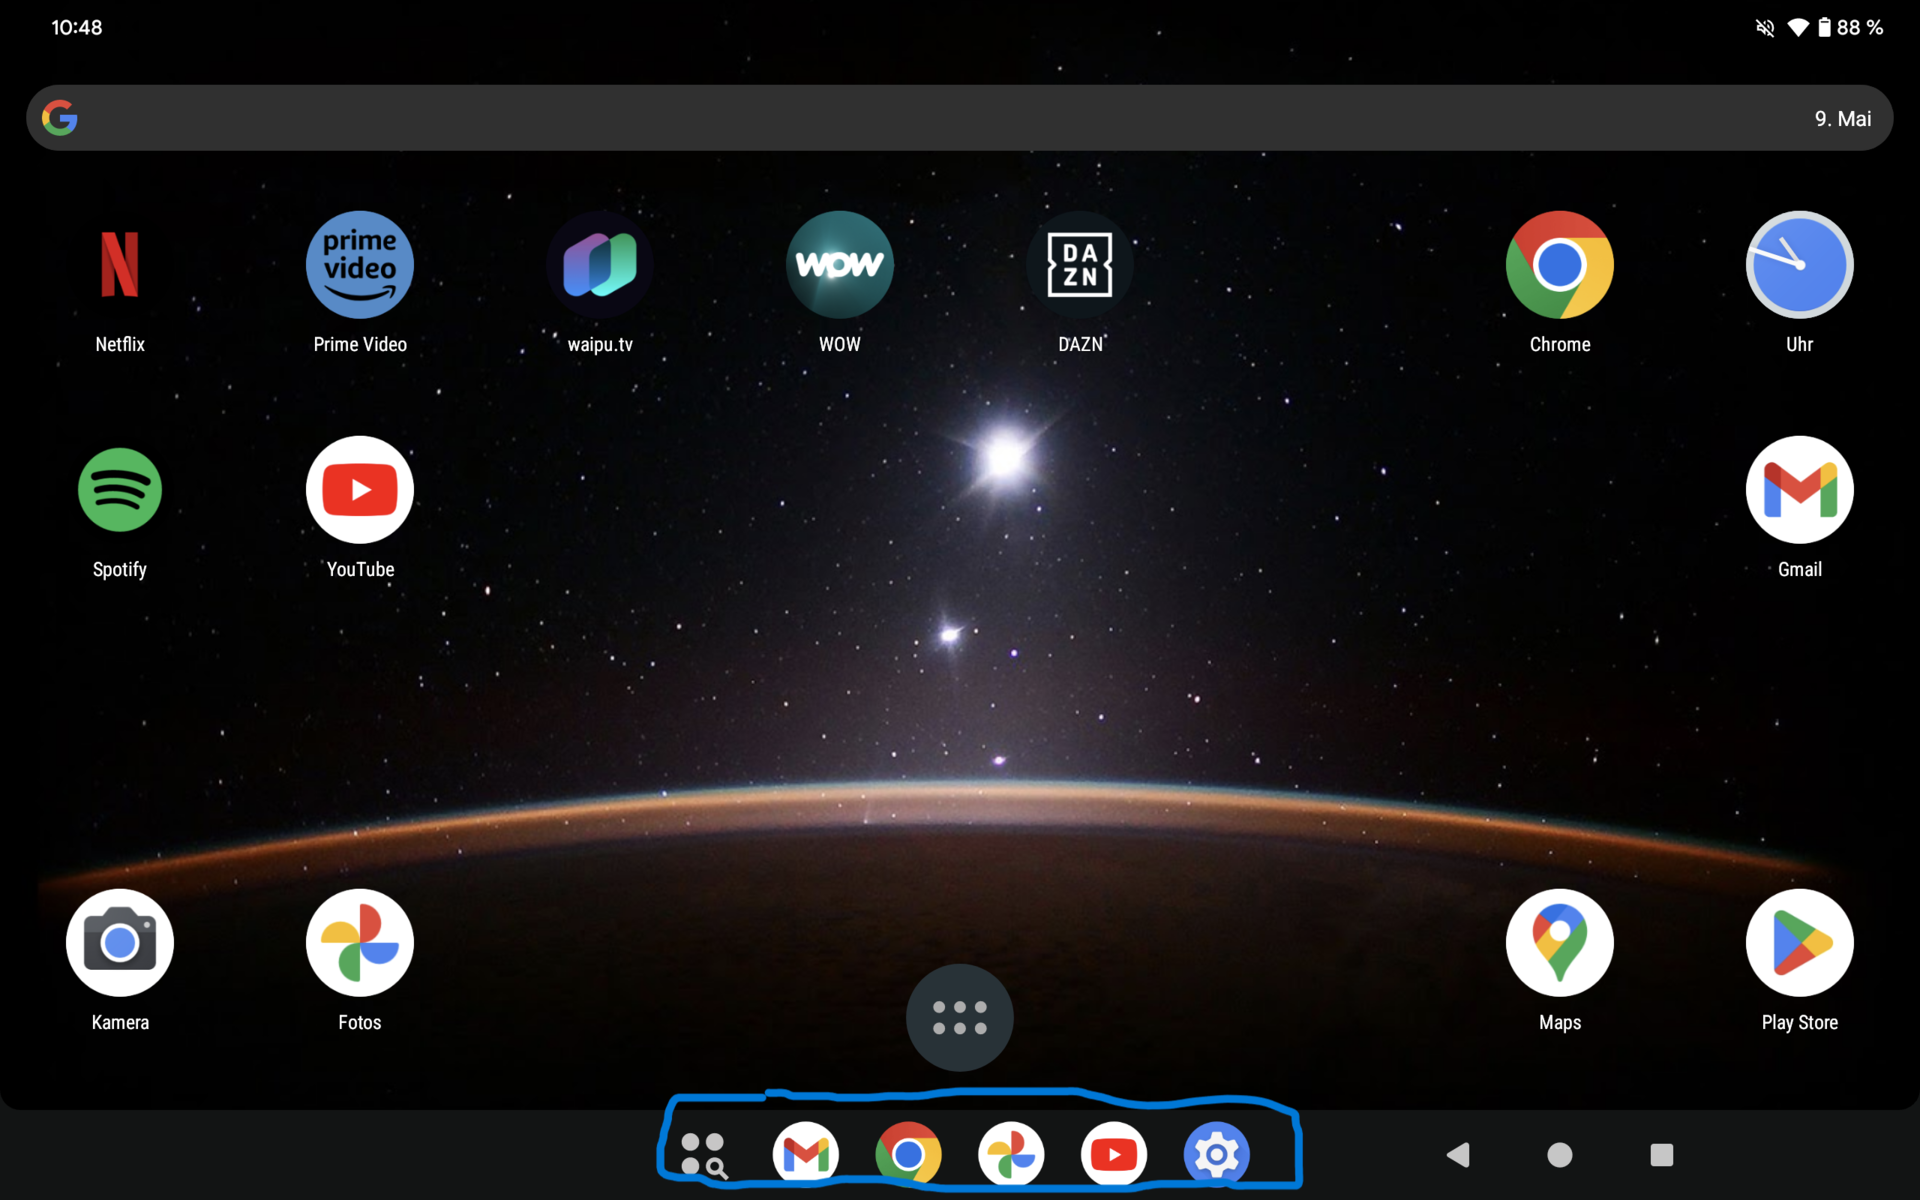The height and width of the screenshot is (1200, 1920).
Task: Tap the Wi-Fi status icon
Action: click(1798, 28)
